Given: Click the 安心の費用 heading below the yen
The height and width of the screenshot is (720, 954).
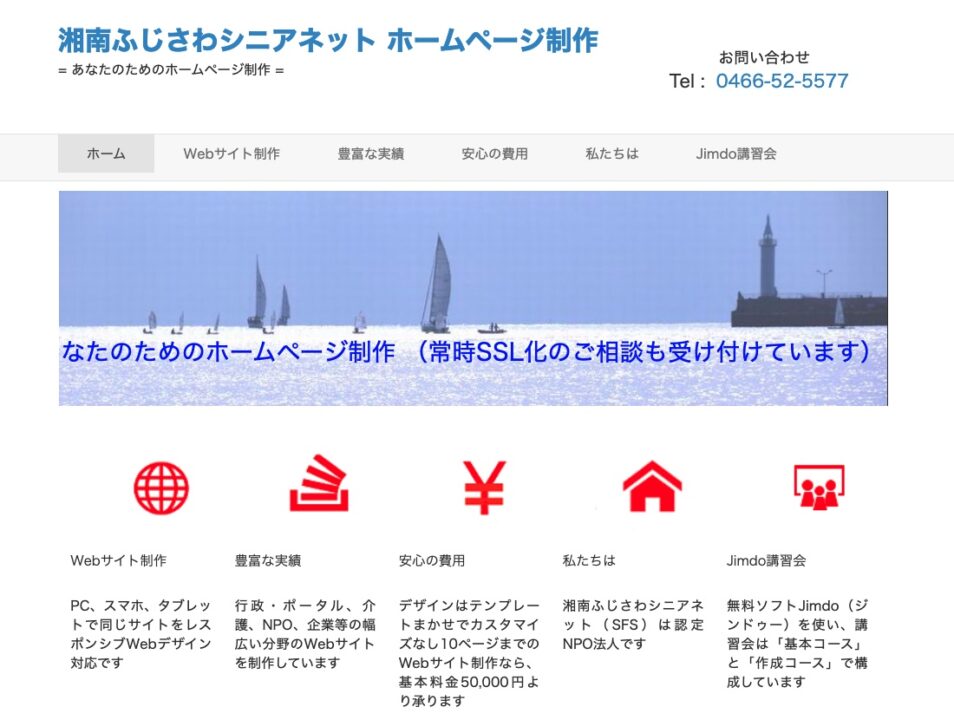Looking at the screenshot, I should [432, 560].
